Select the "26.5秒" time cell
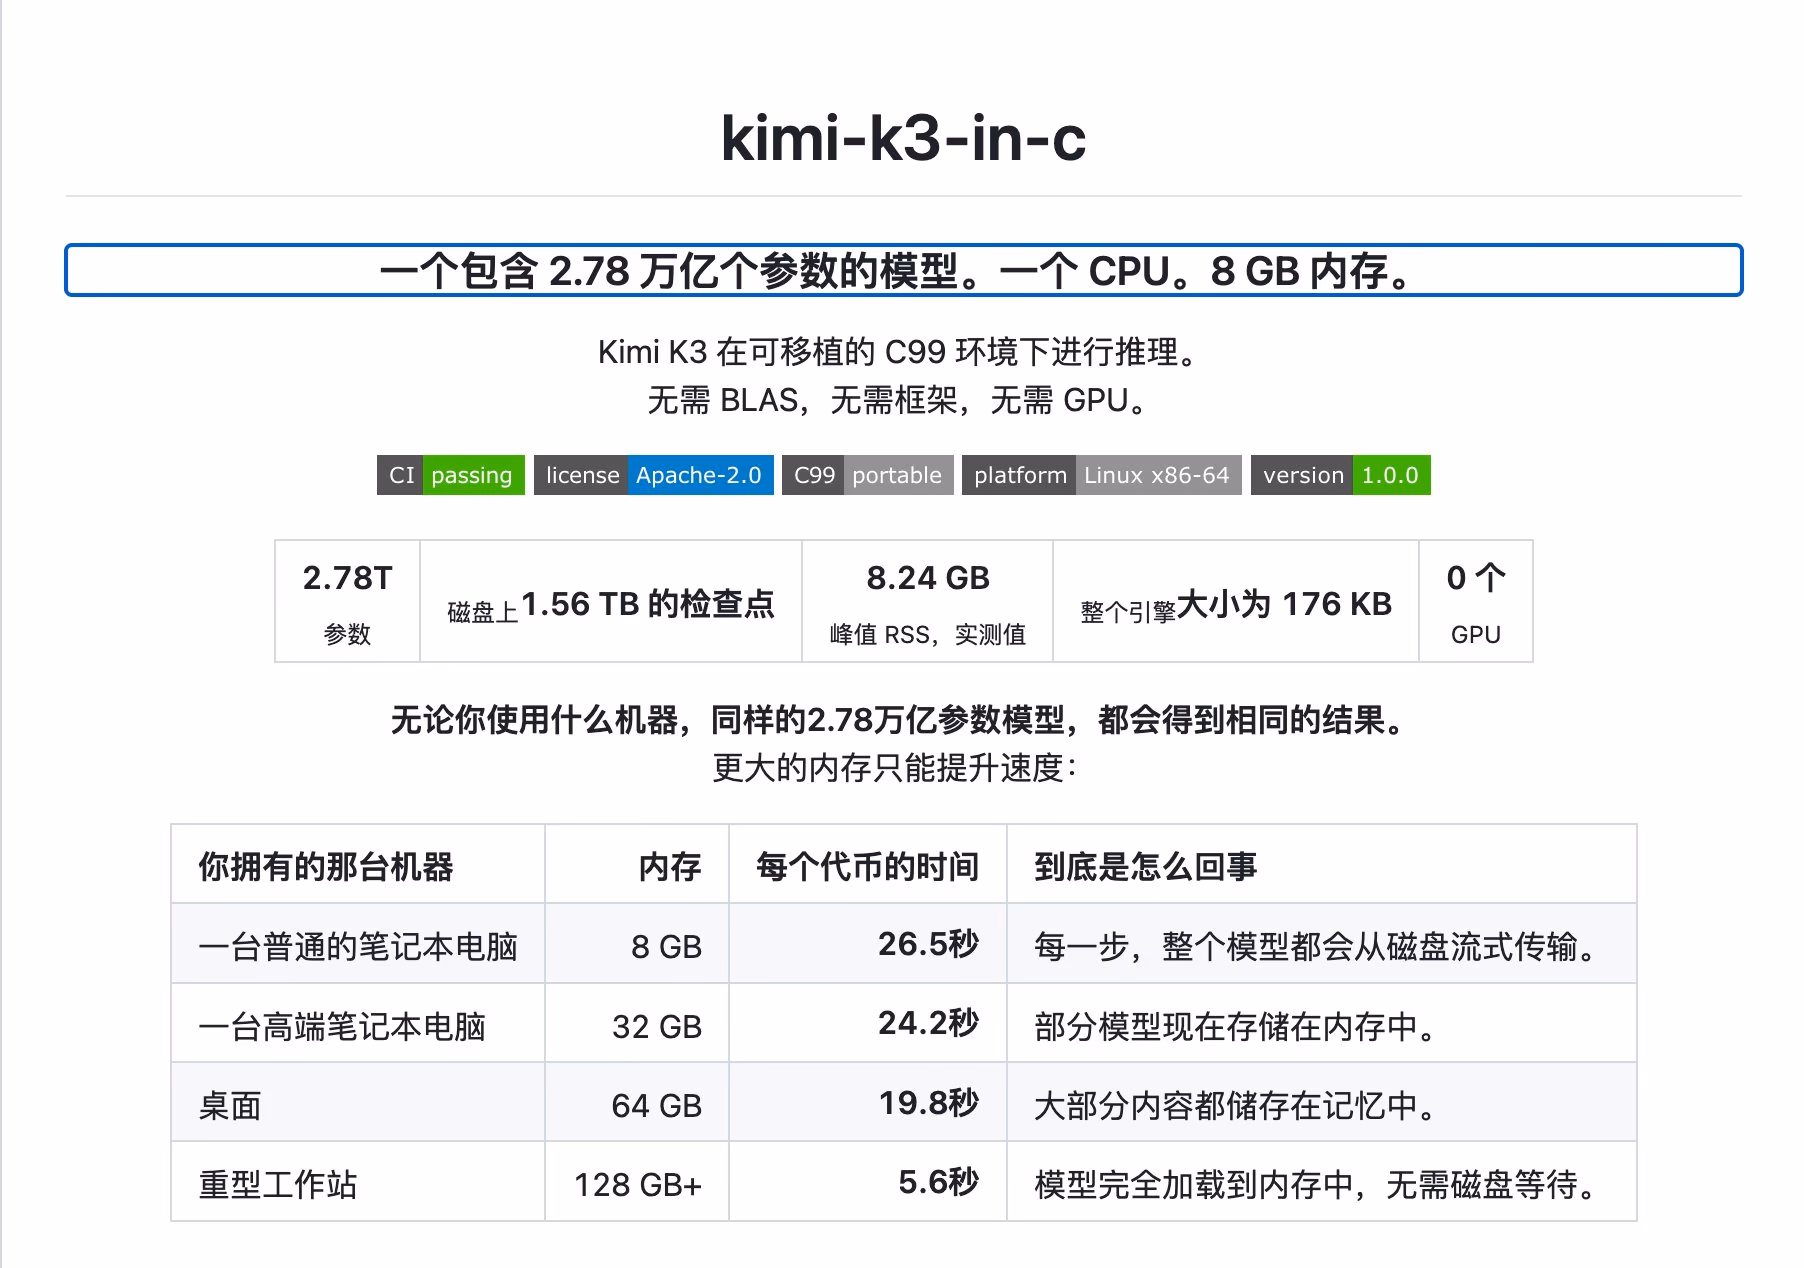 click(x=868, y=945)
